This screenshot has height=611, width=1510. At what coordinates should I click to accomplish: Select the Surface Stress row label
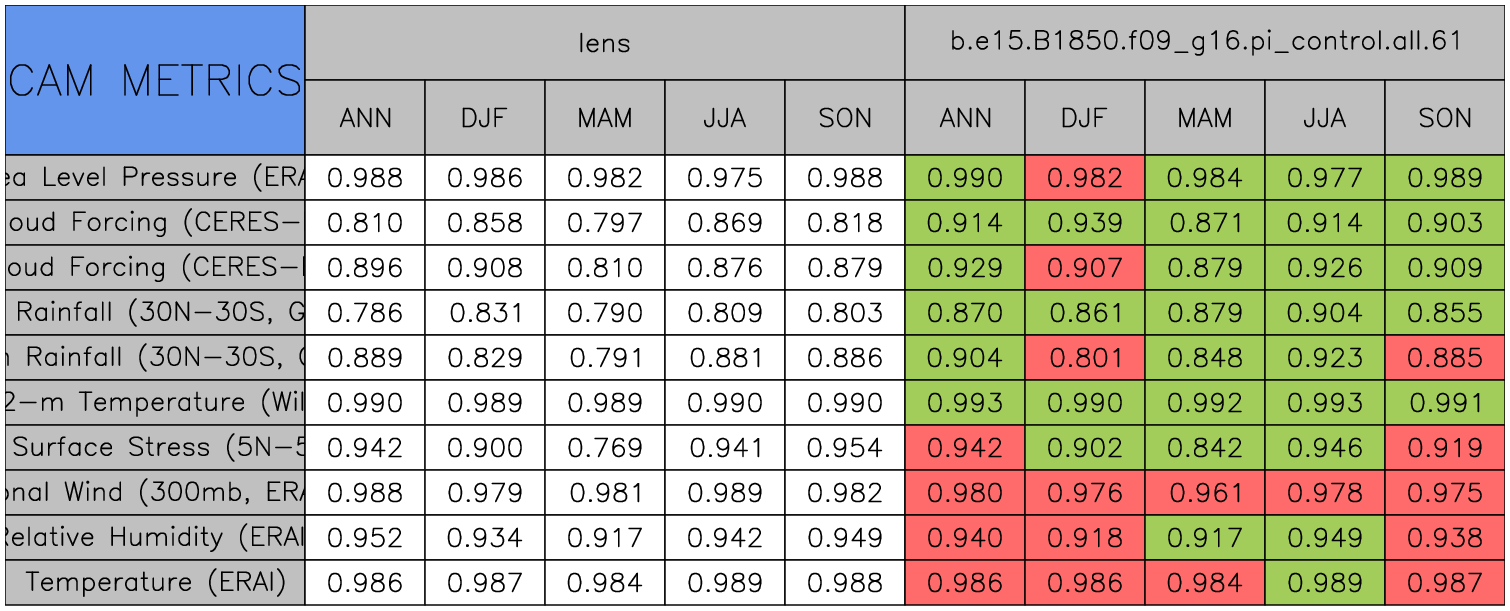(155, 448)
